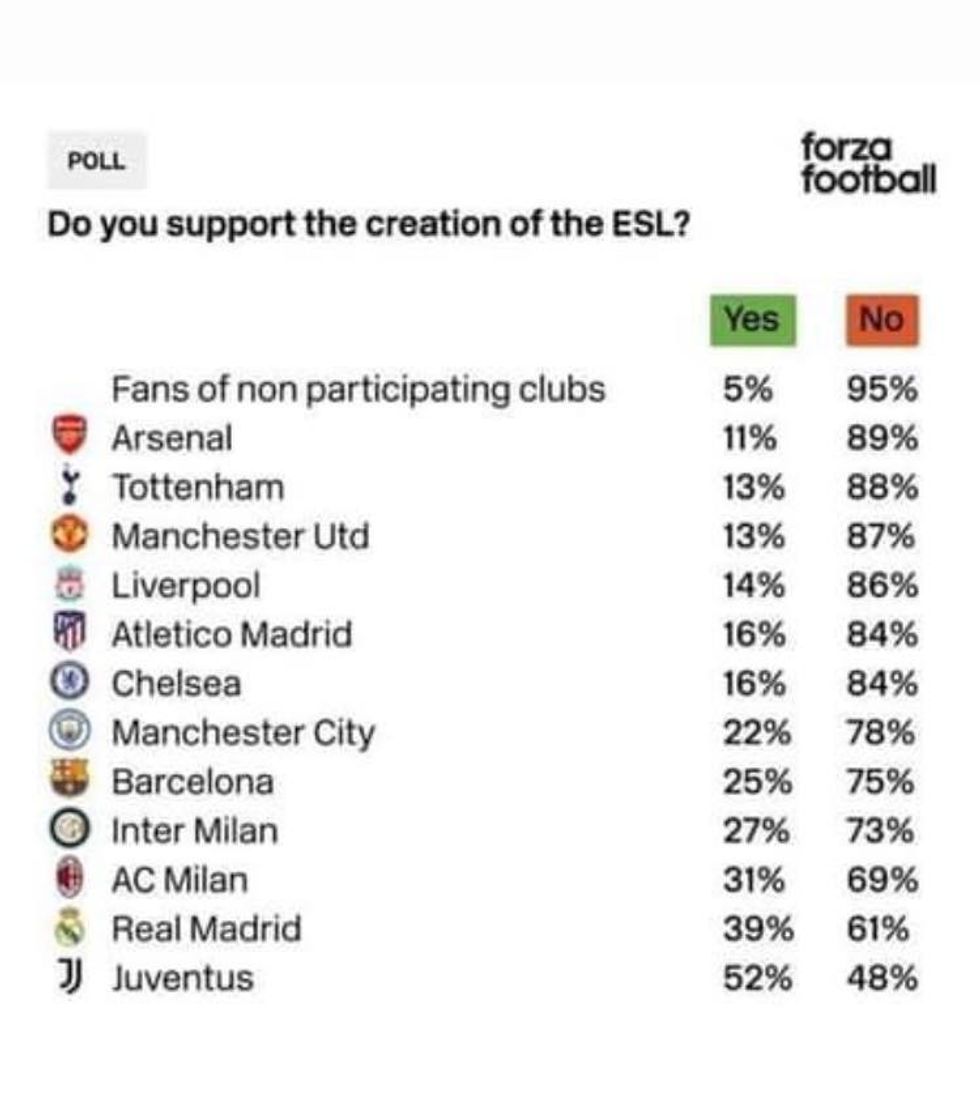Click Juventus 52% Yes value
This screenshot has height=1116, width=980.
pyautogui.click(x=758, y=977)
